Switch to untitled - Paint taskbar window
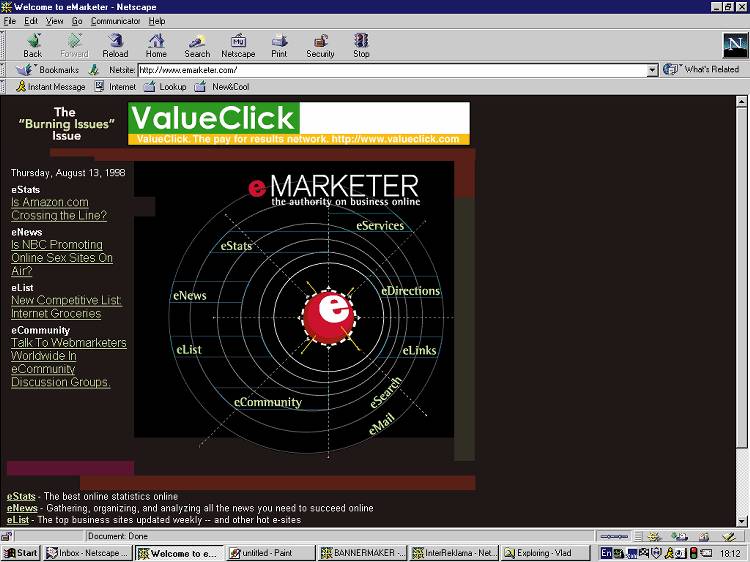 pos(270,553)
